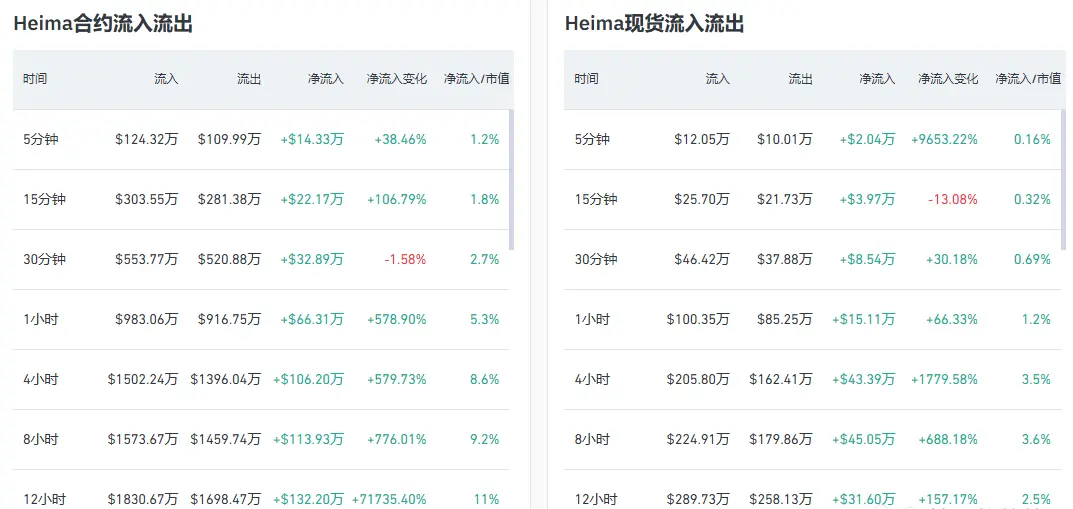
Task: Click the +579.73% change value
Action: (x=397, y=379)
